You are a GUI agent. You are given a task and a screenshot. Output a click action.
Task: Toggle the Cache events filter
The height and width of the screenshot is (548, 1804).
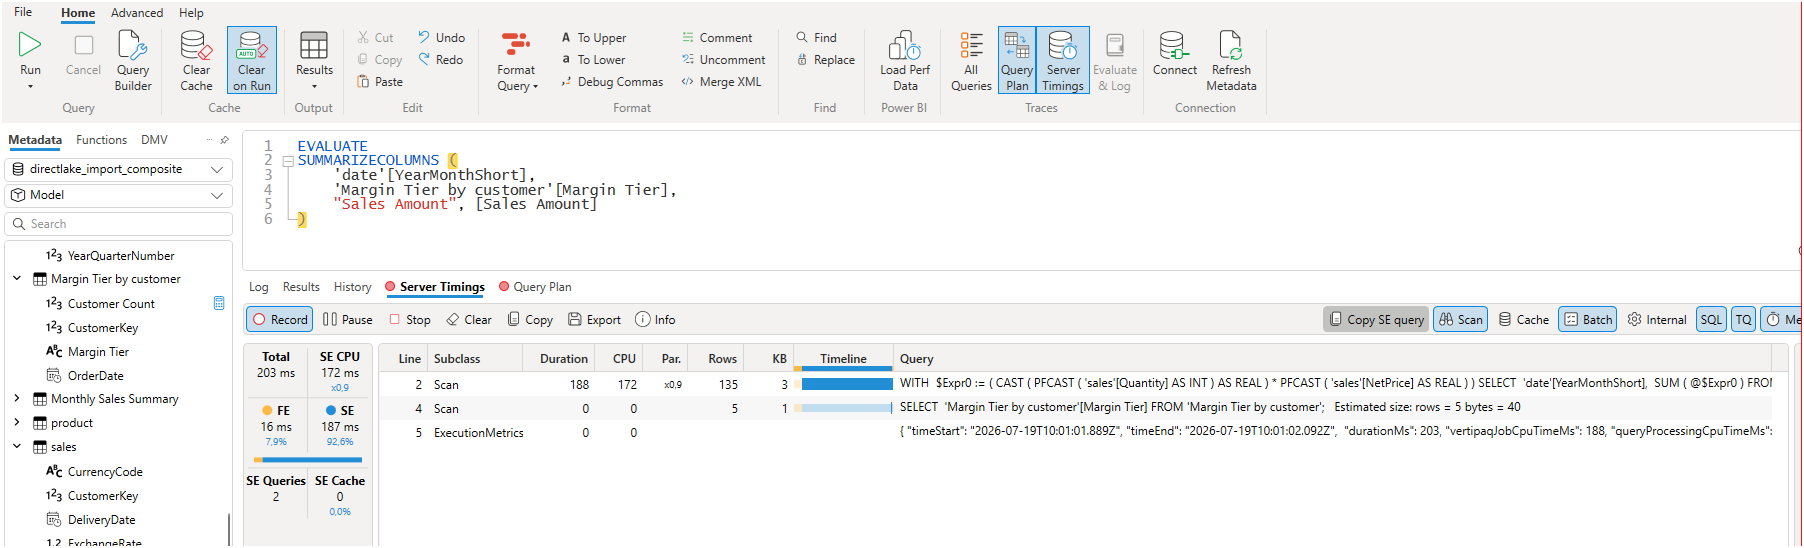point(1523,320)
